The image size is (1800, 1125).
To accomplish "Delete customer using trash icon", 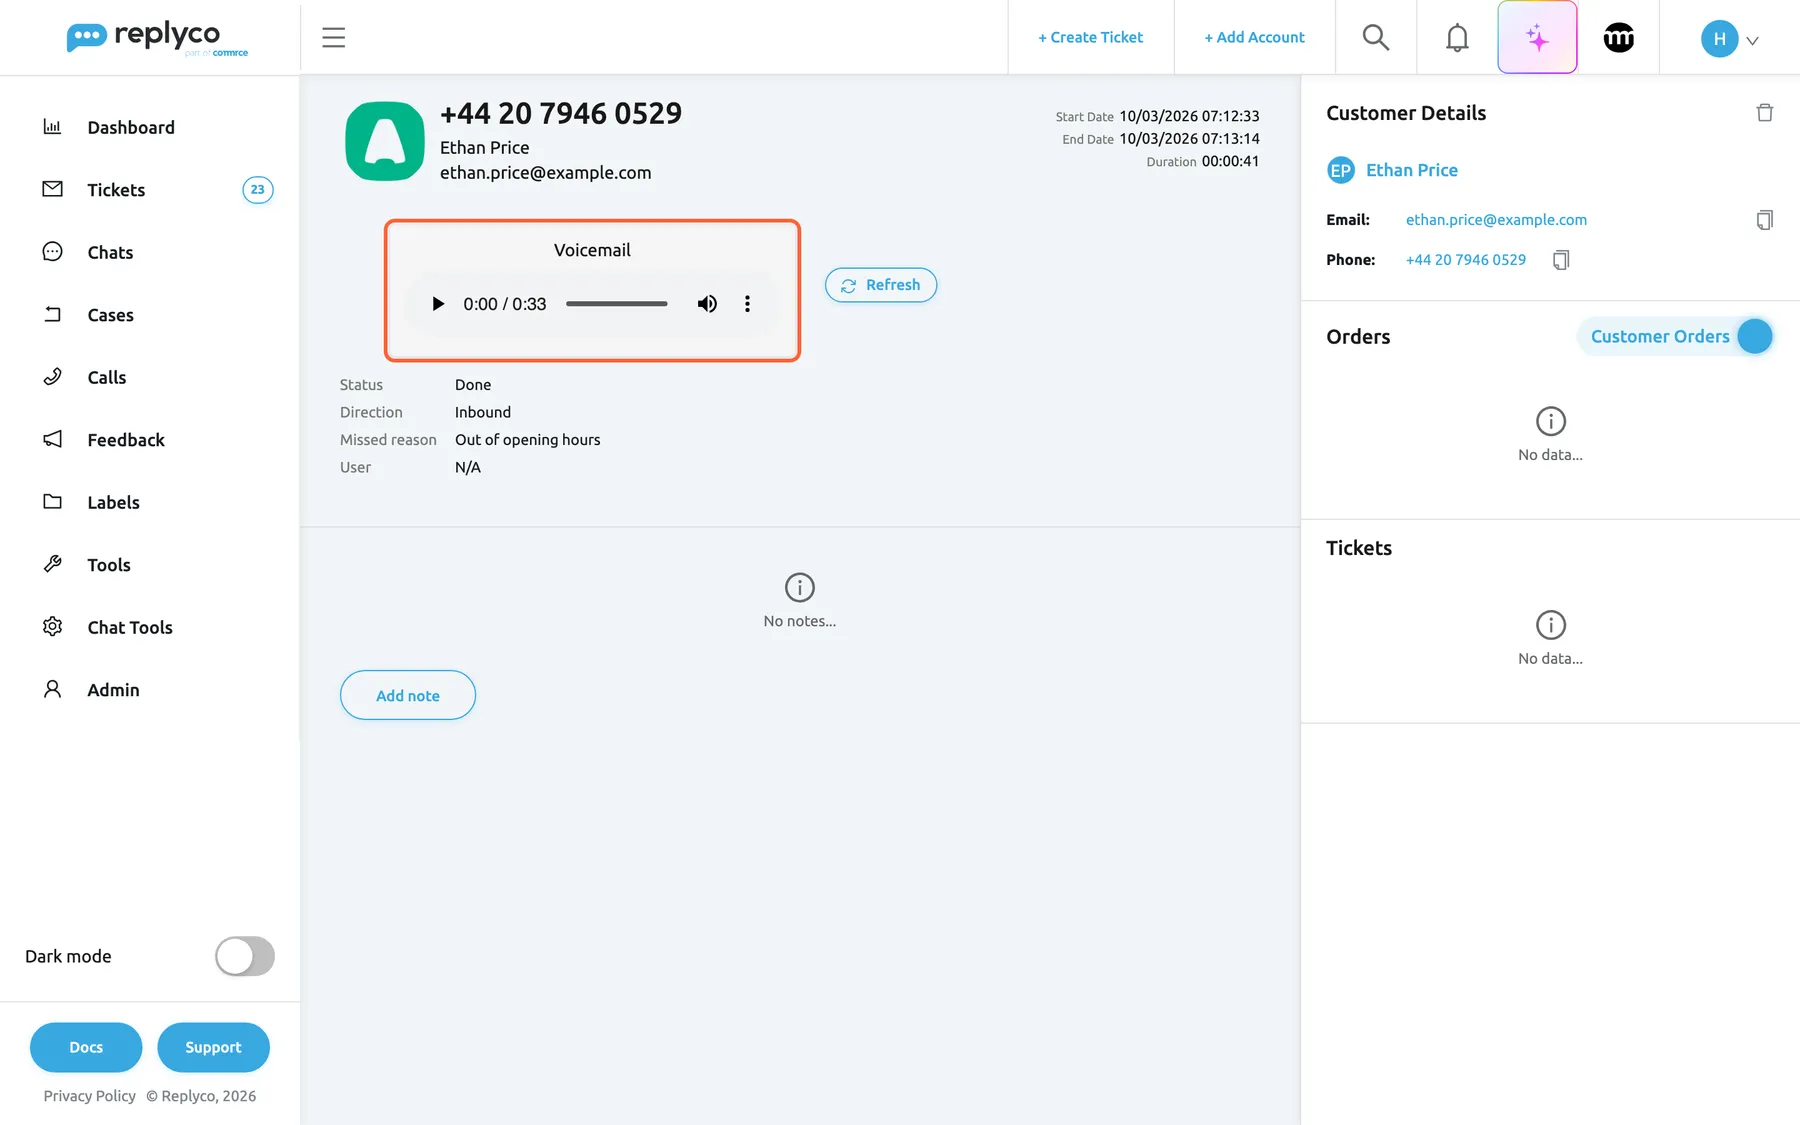I will pos(1765,113).
